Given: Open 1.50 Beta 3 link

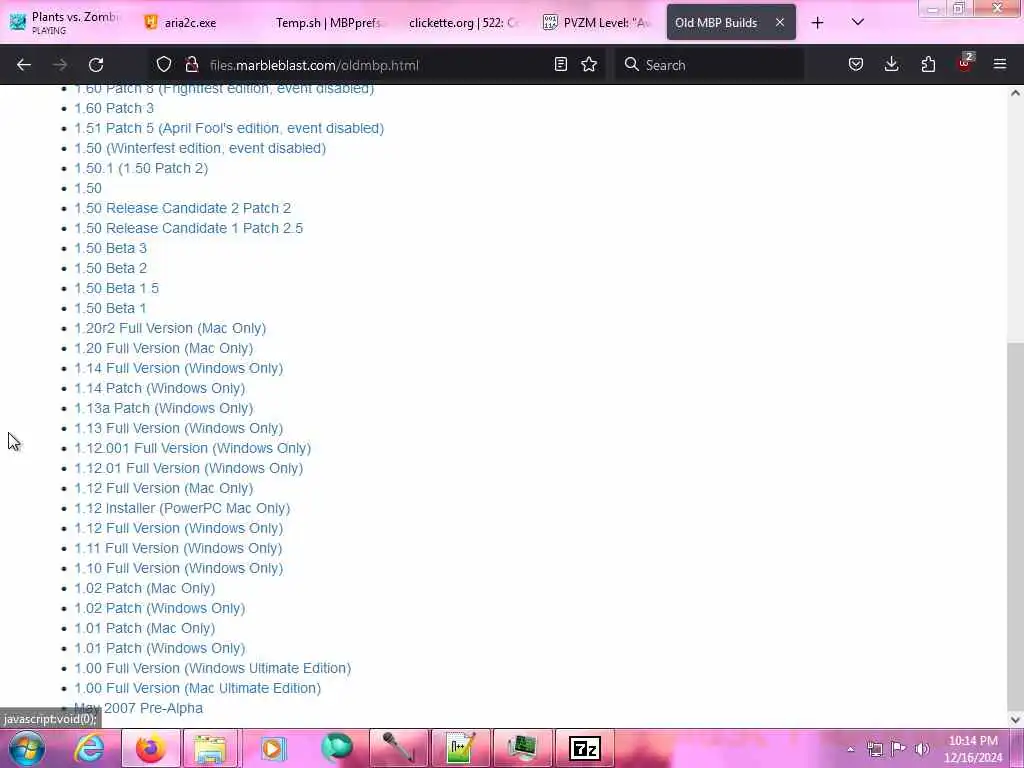Looking at the screenshot, I should point(110,248).
